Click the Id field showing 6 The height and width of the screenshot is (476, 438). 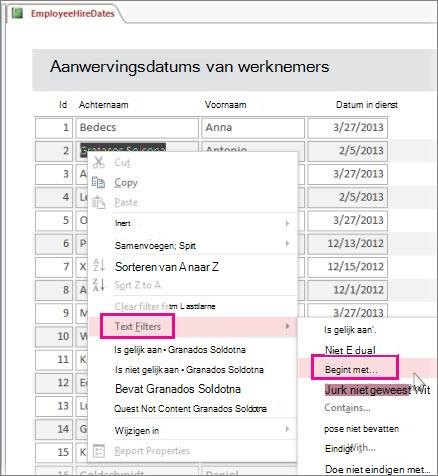click(54, 244)
